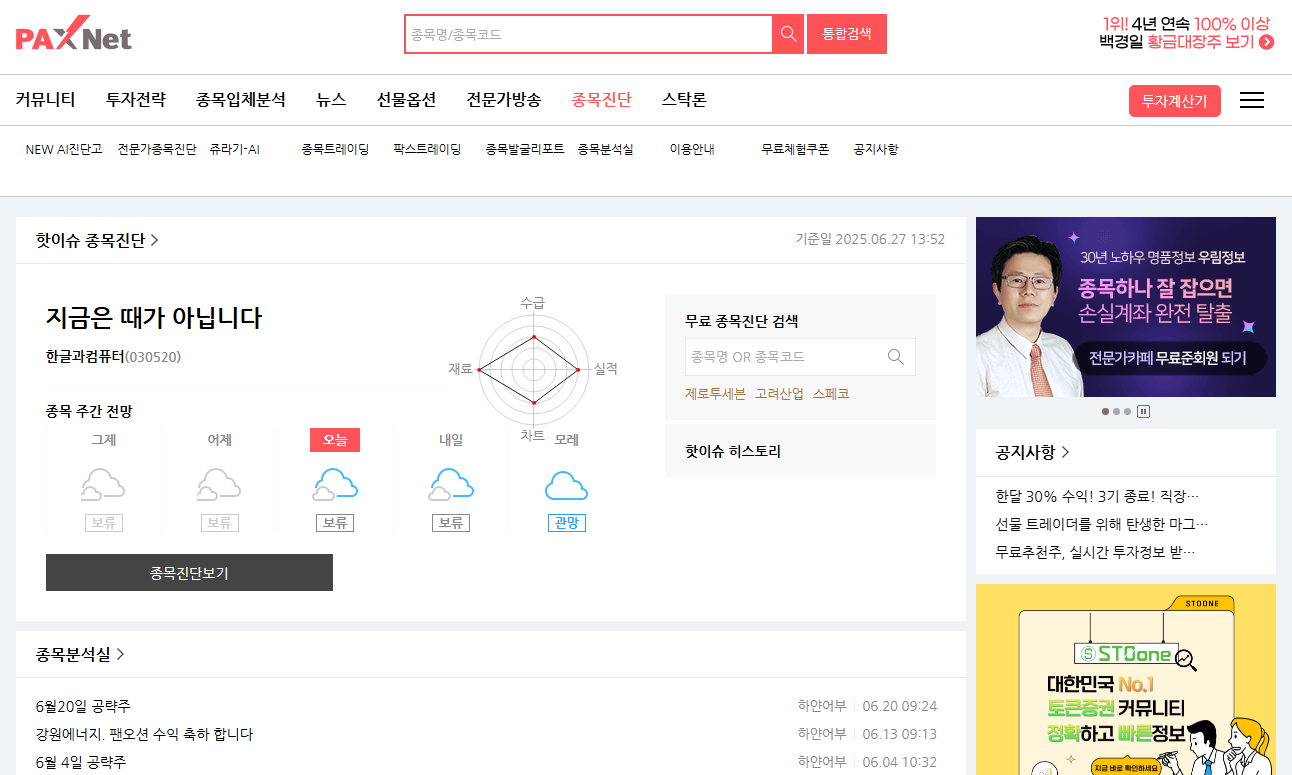Focus the top 종목명/종목코드 search field
Screen dimensions: 1292x775
coord(589,34)
